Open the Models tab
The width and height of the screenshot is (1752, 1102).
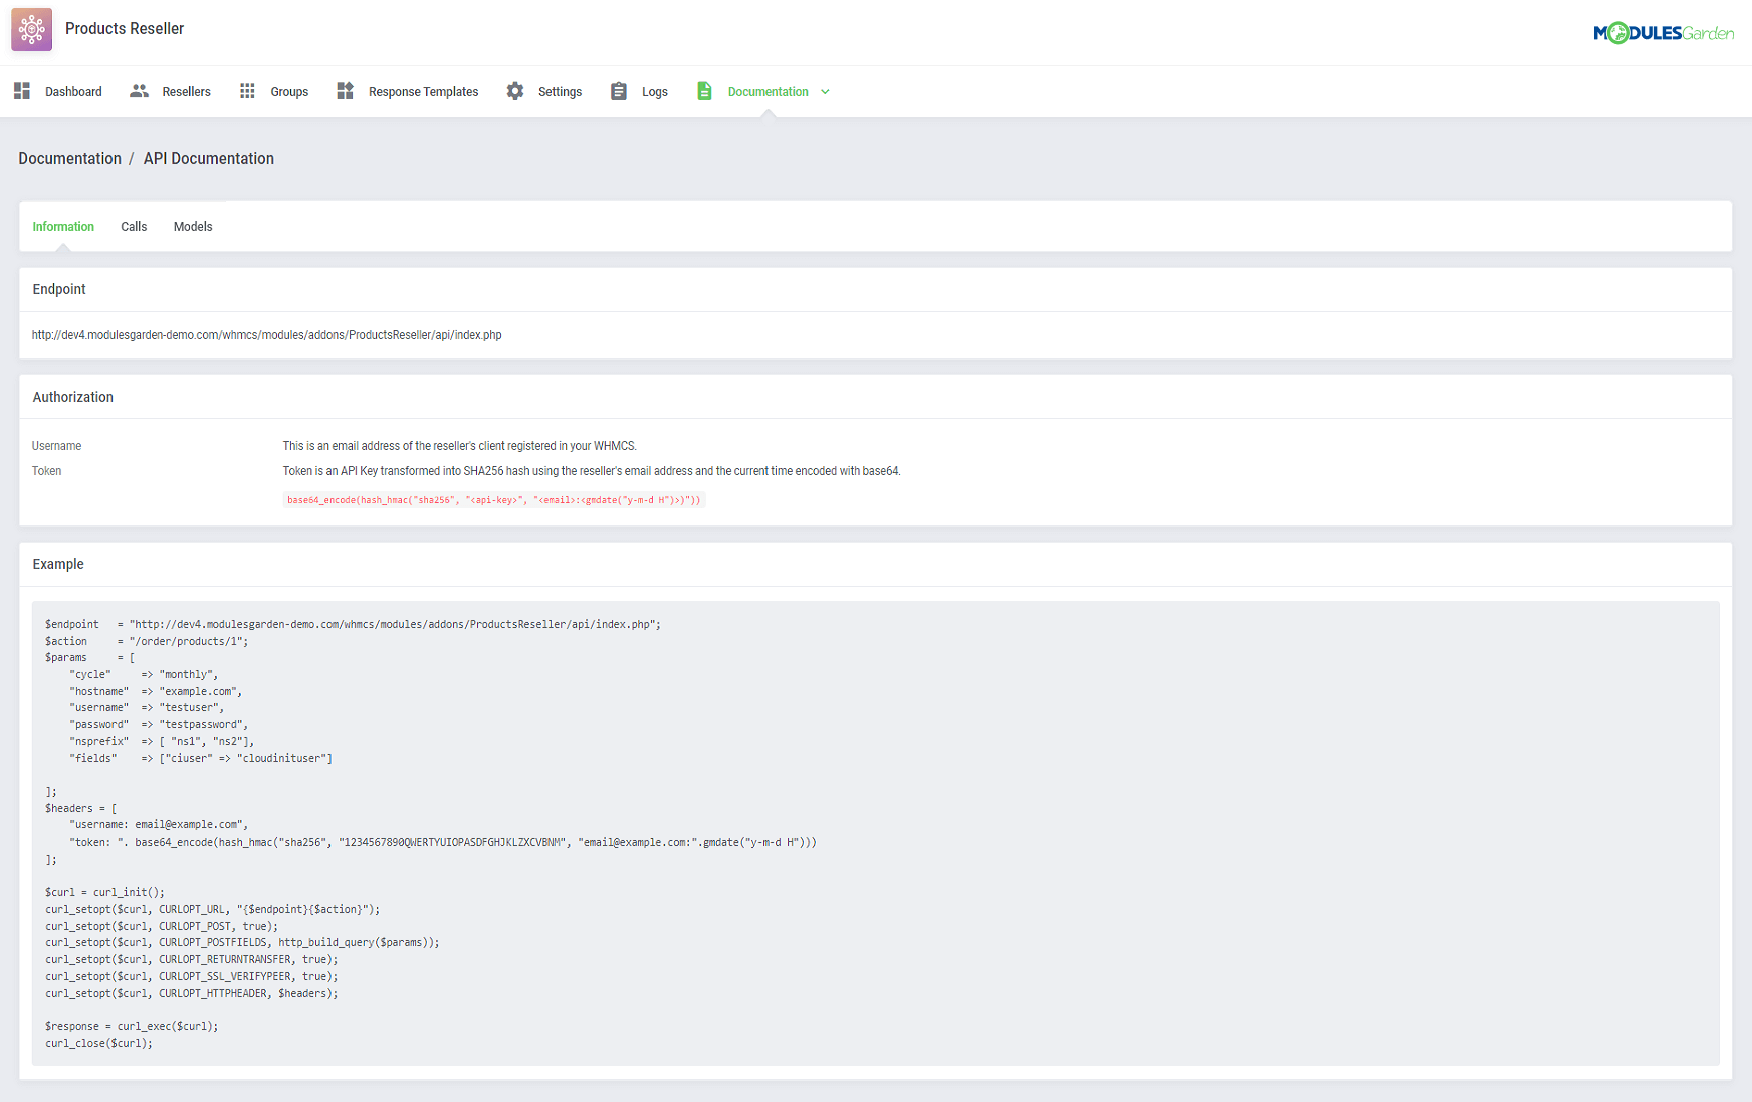click(x=192, y=226)
